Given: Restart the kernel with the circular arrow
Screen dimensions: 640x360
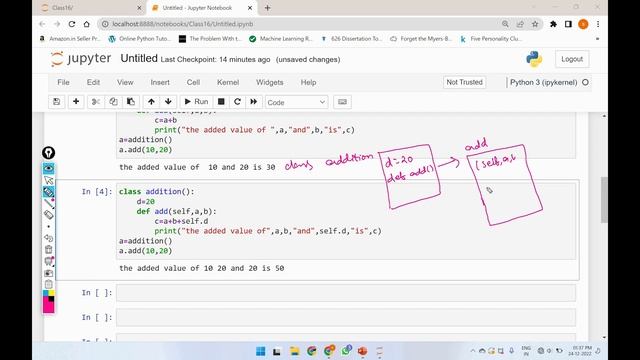Looking at the screenshot, I should tap(237, 102).
